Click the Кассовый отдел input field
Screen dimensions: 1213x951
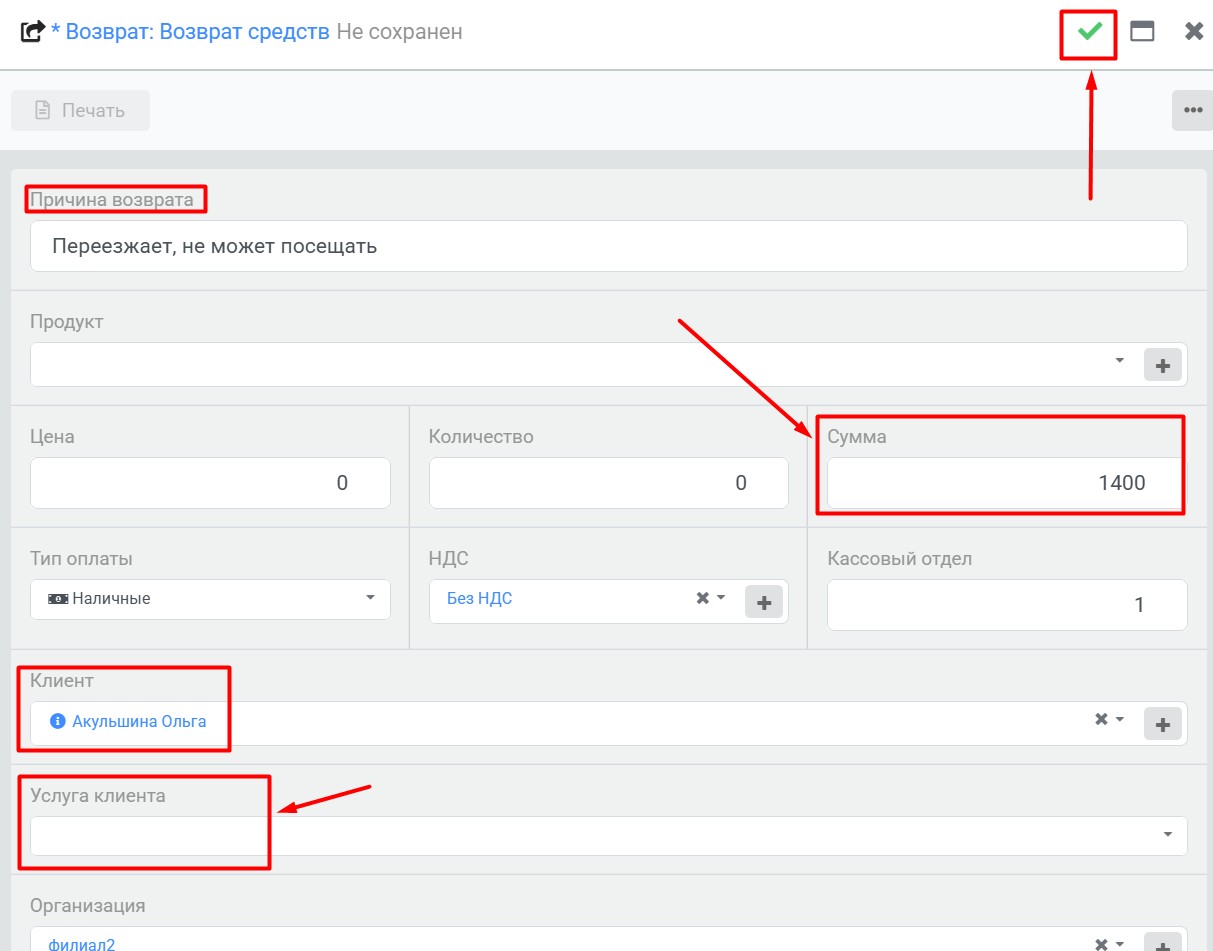pyautogui.click(x=1007, y=605)
